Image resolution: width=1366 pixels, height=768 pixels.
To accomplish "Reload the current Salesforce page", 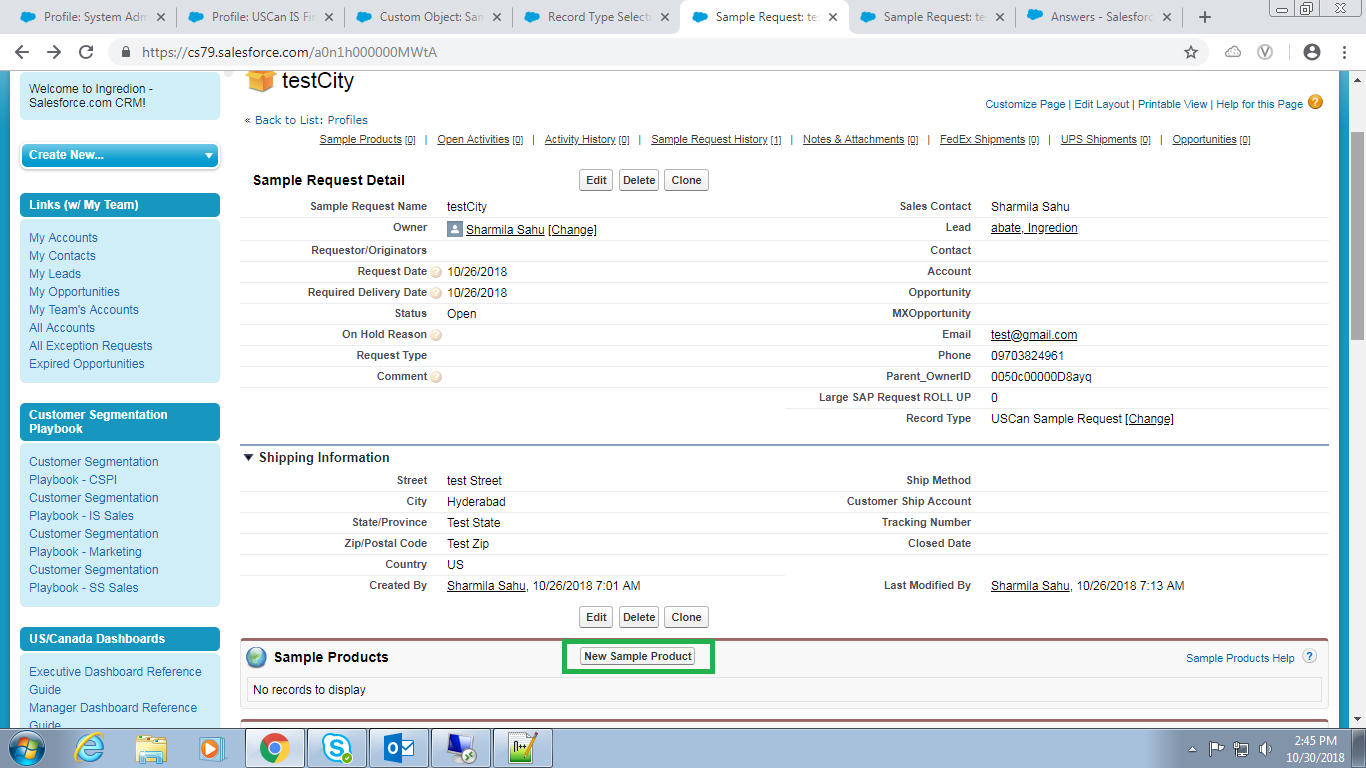I will coord(86,52).
